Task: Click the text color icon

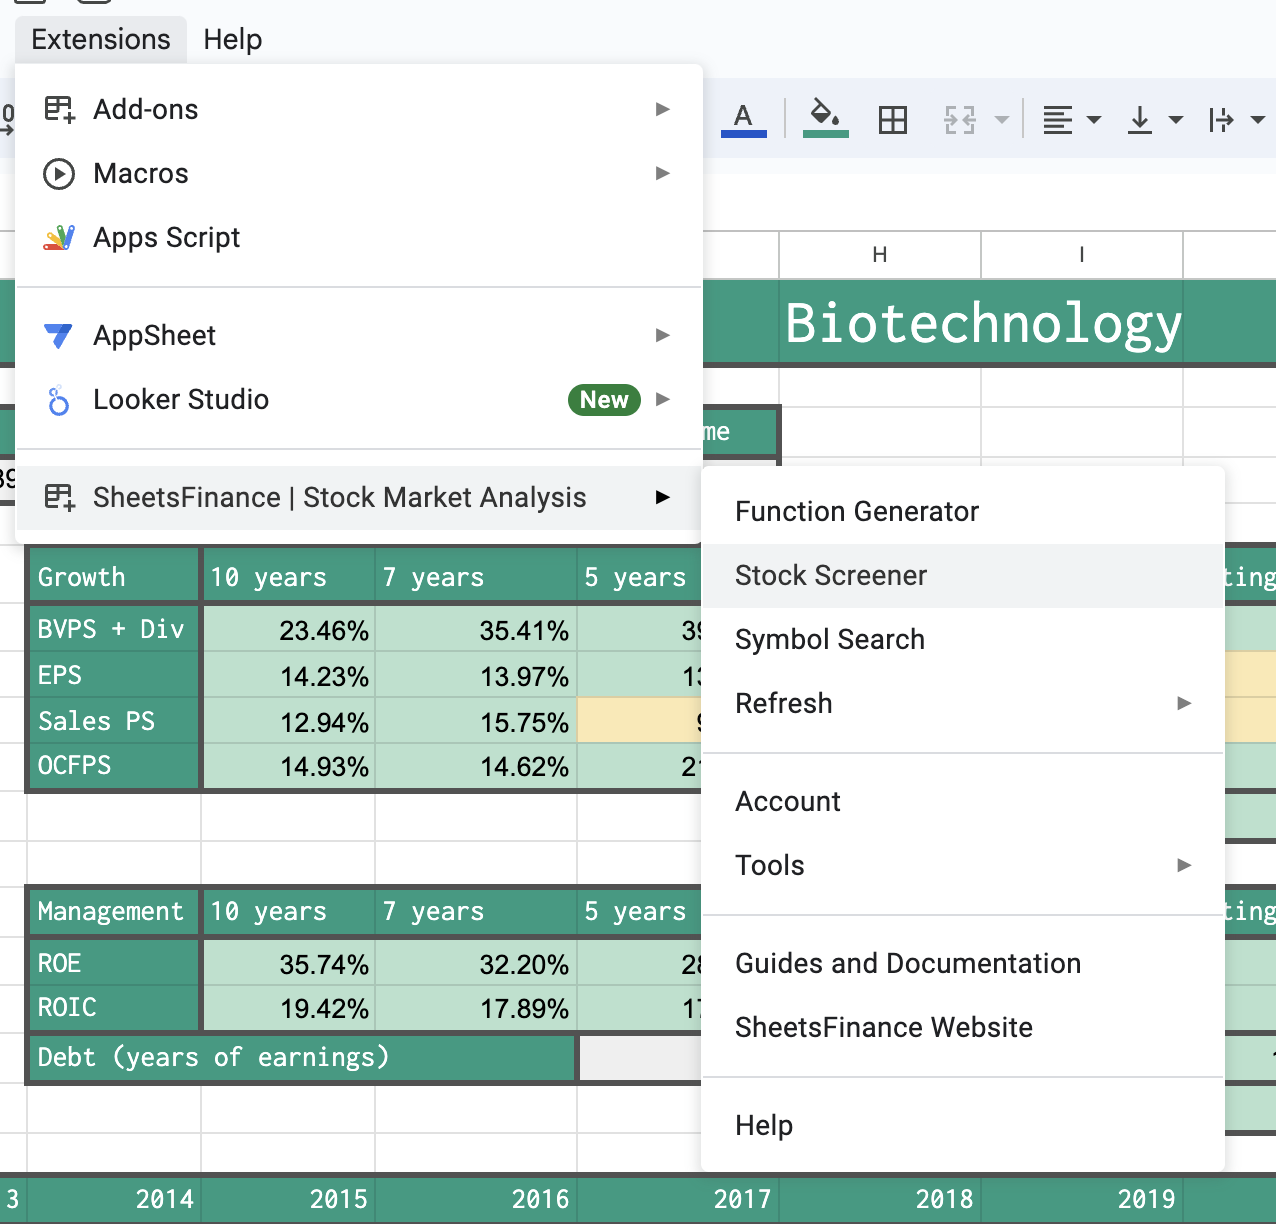Action: click(743, 119)
